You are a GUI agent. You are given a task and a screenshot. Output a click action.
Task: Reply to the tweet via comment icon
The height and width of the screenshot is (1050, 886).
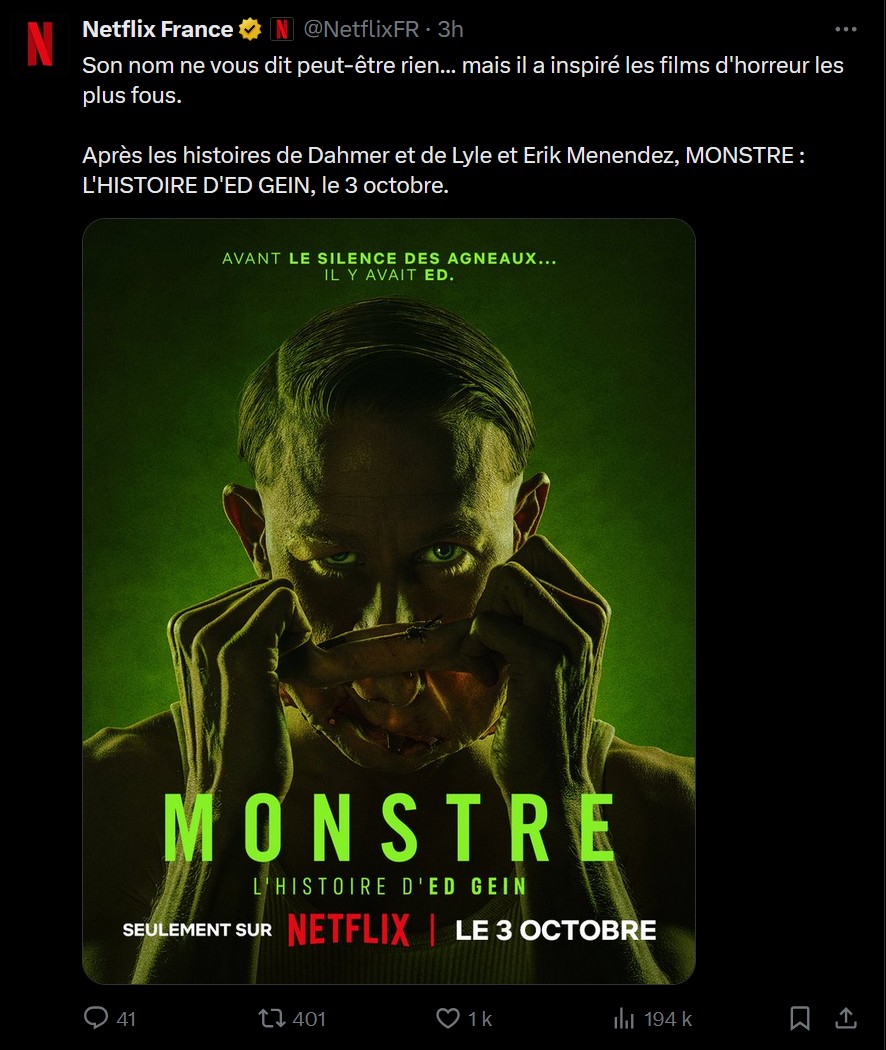tap(96, 1018)
